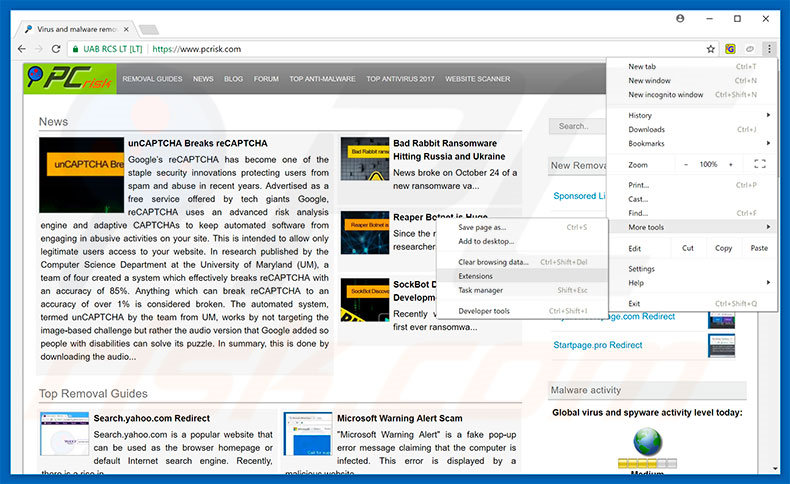Viewport: 790px width, 484px height.
Task: Expand the Help submenu
Action: coord(692,283)
